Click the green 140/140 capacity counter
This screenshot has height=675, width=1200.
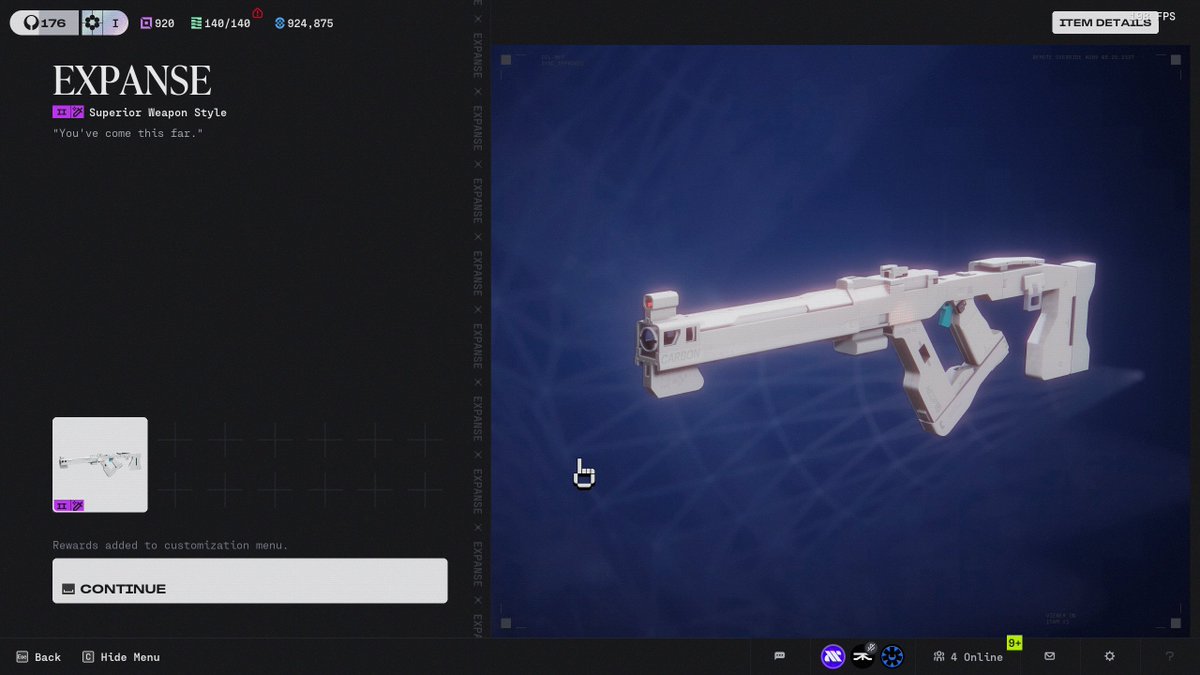coord(220,23)
